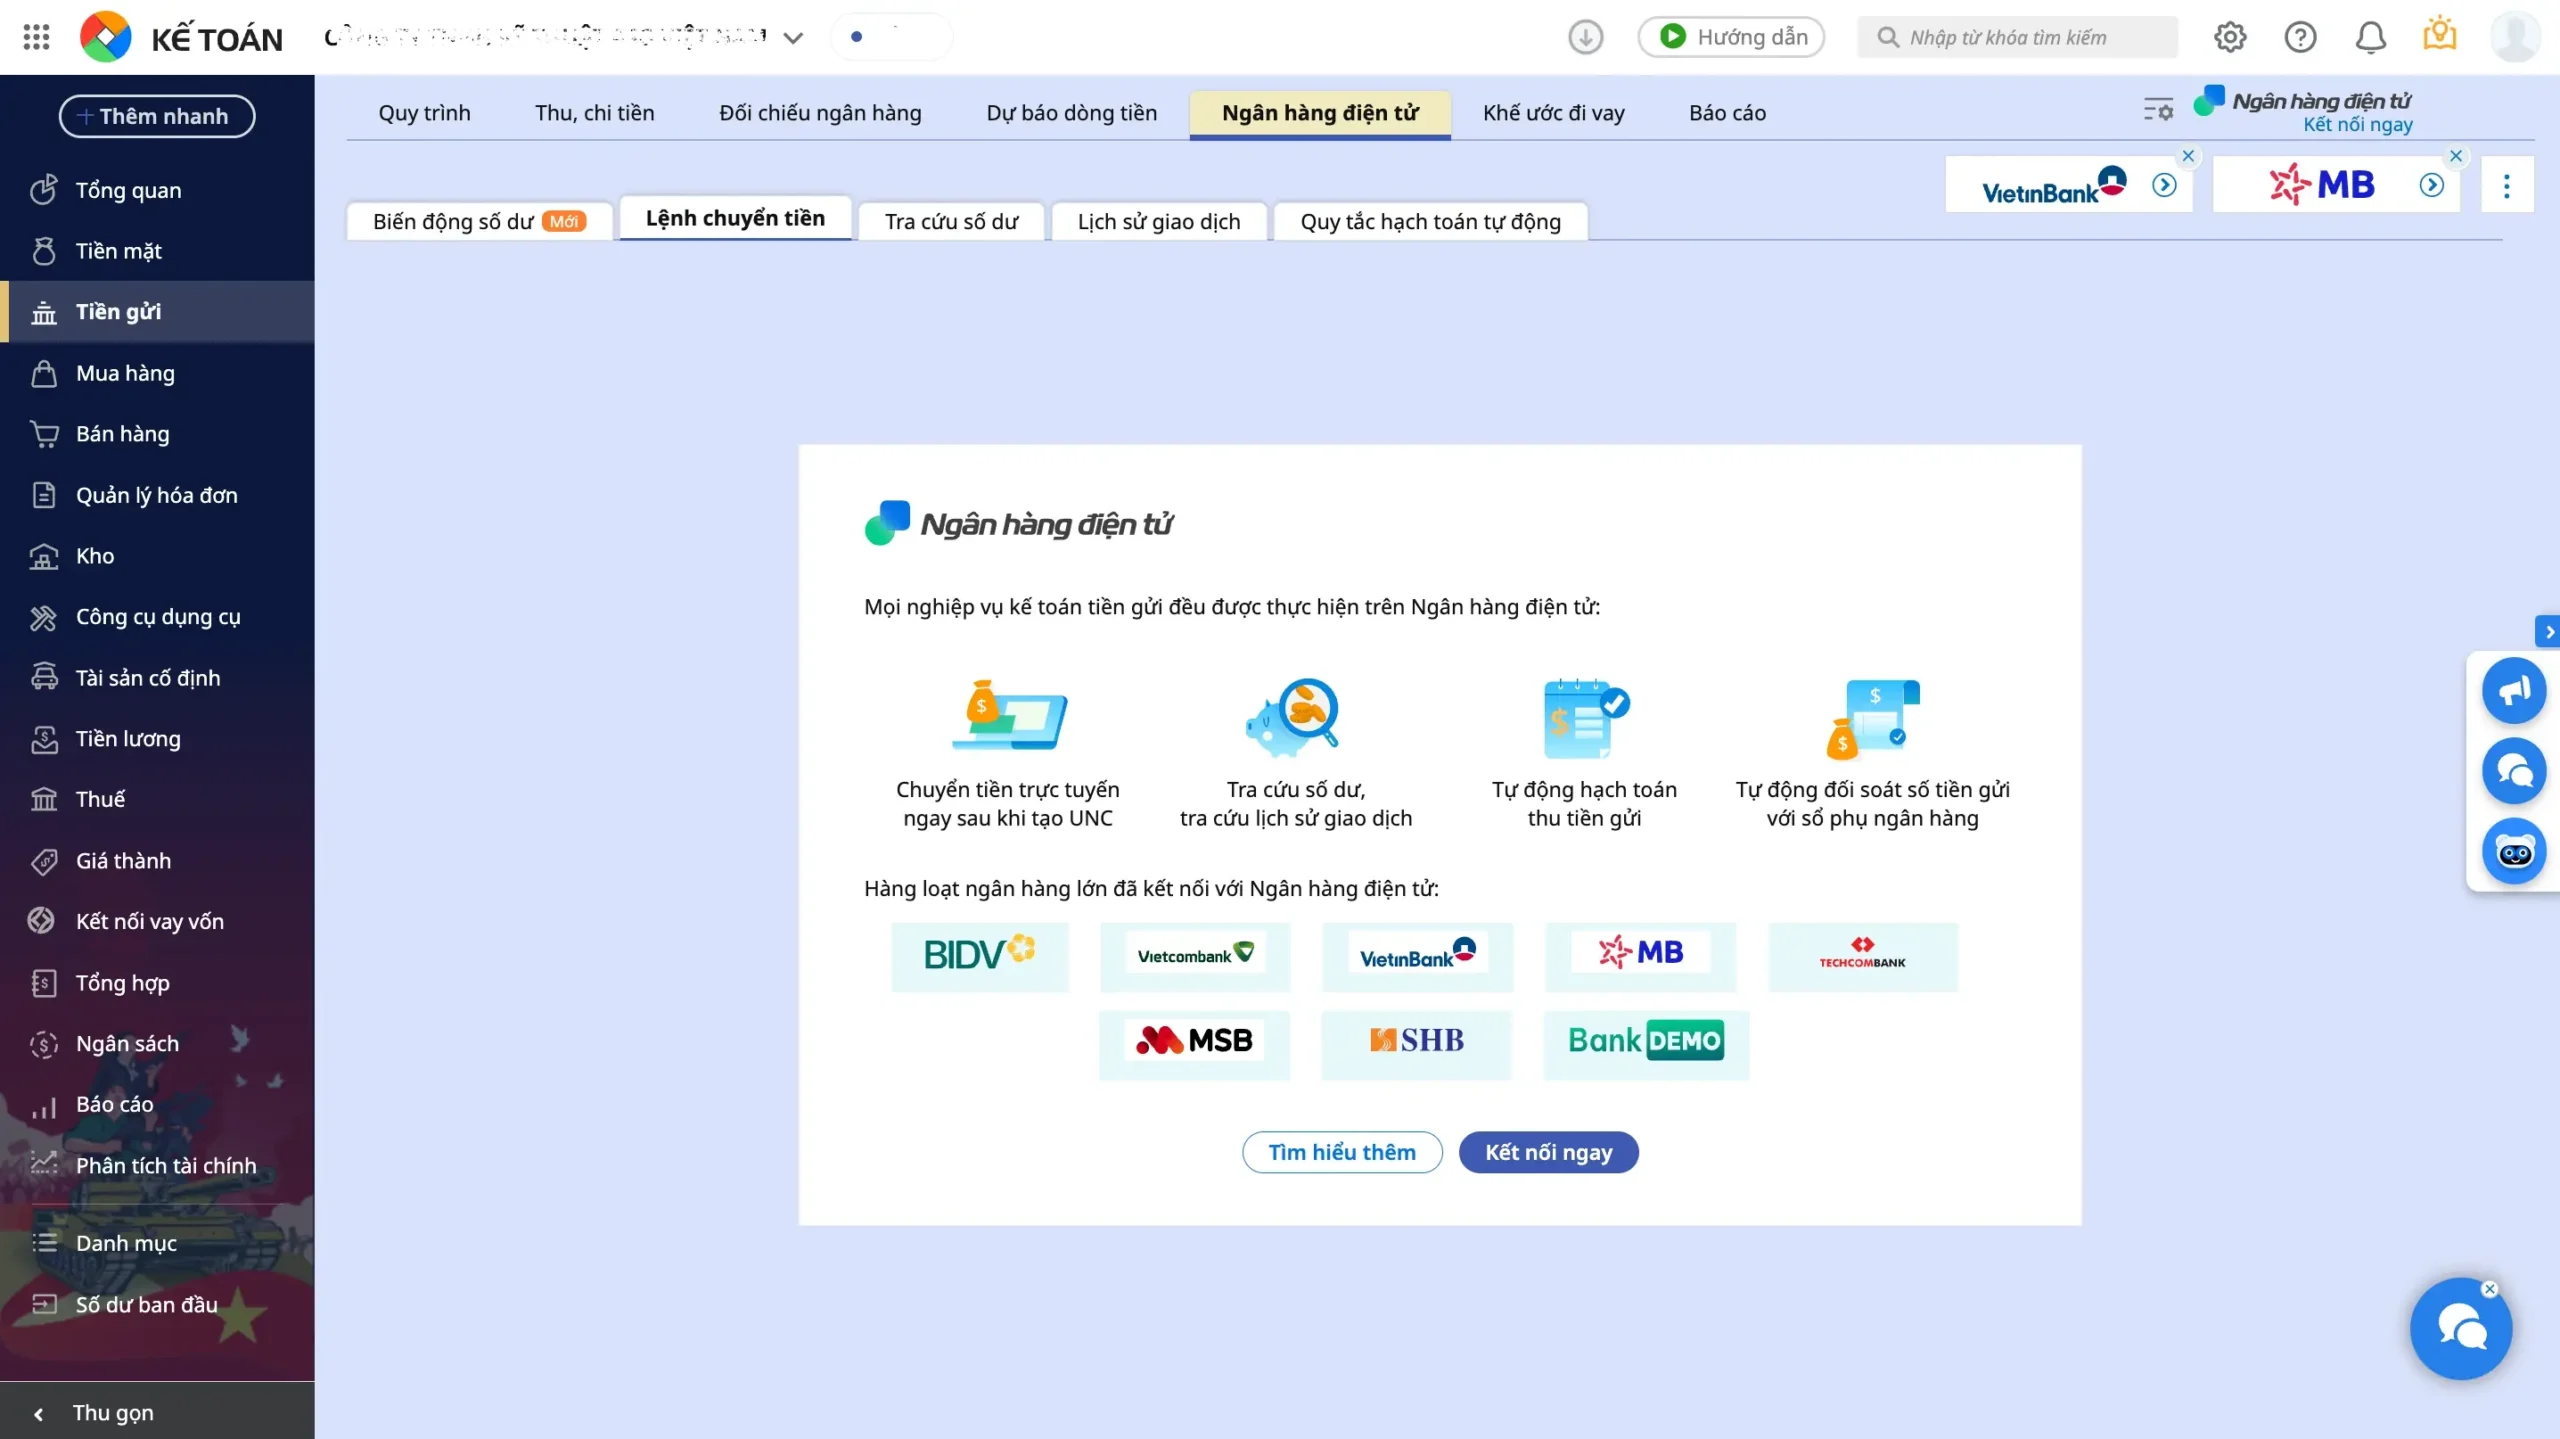The height and width of the screenshot is (1439, 2560).
Task: Select the BIDV bank logo
Action: pyautogui.click(x=980, y=957)
